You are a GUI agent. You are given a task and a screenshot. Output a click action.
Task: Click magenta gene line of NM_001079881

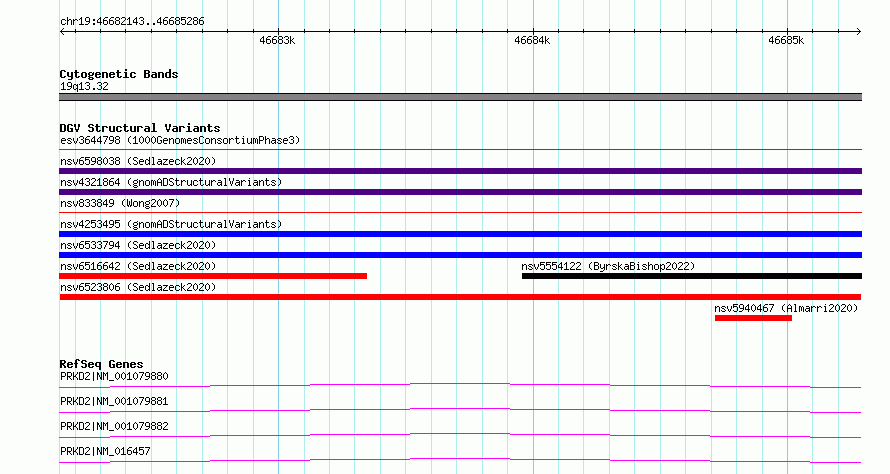click(x=460, y=410)
